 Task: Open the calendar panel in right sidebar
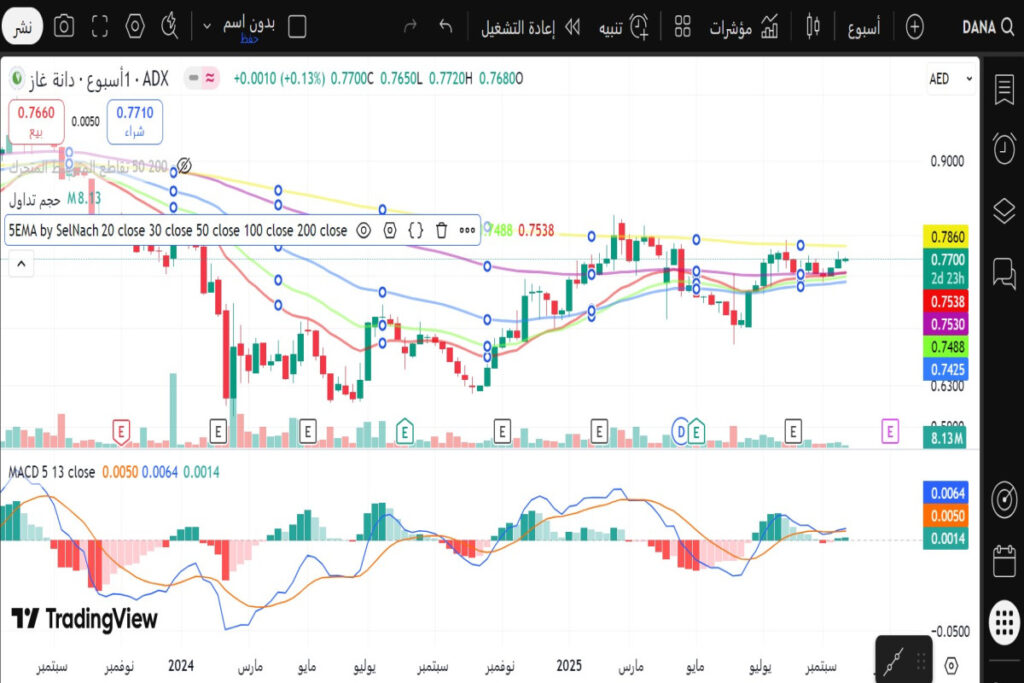pos(1003,561)
